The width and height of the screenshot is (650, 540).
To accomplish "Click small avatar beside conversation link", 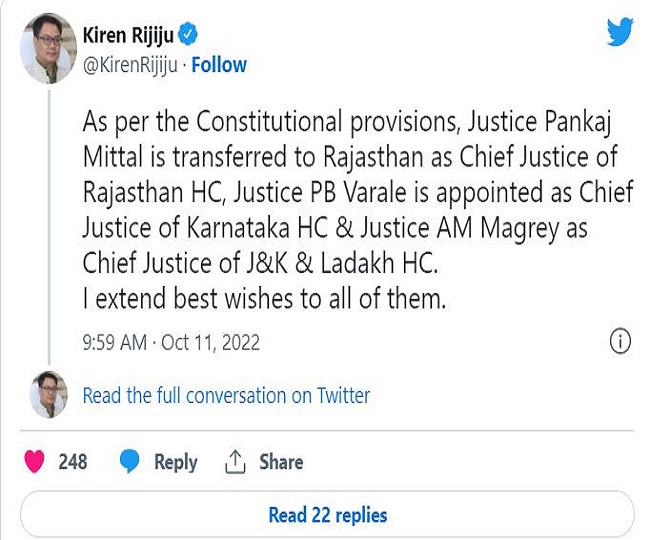I will [48, 393].
